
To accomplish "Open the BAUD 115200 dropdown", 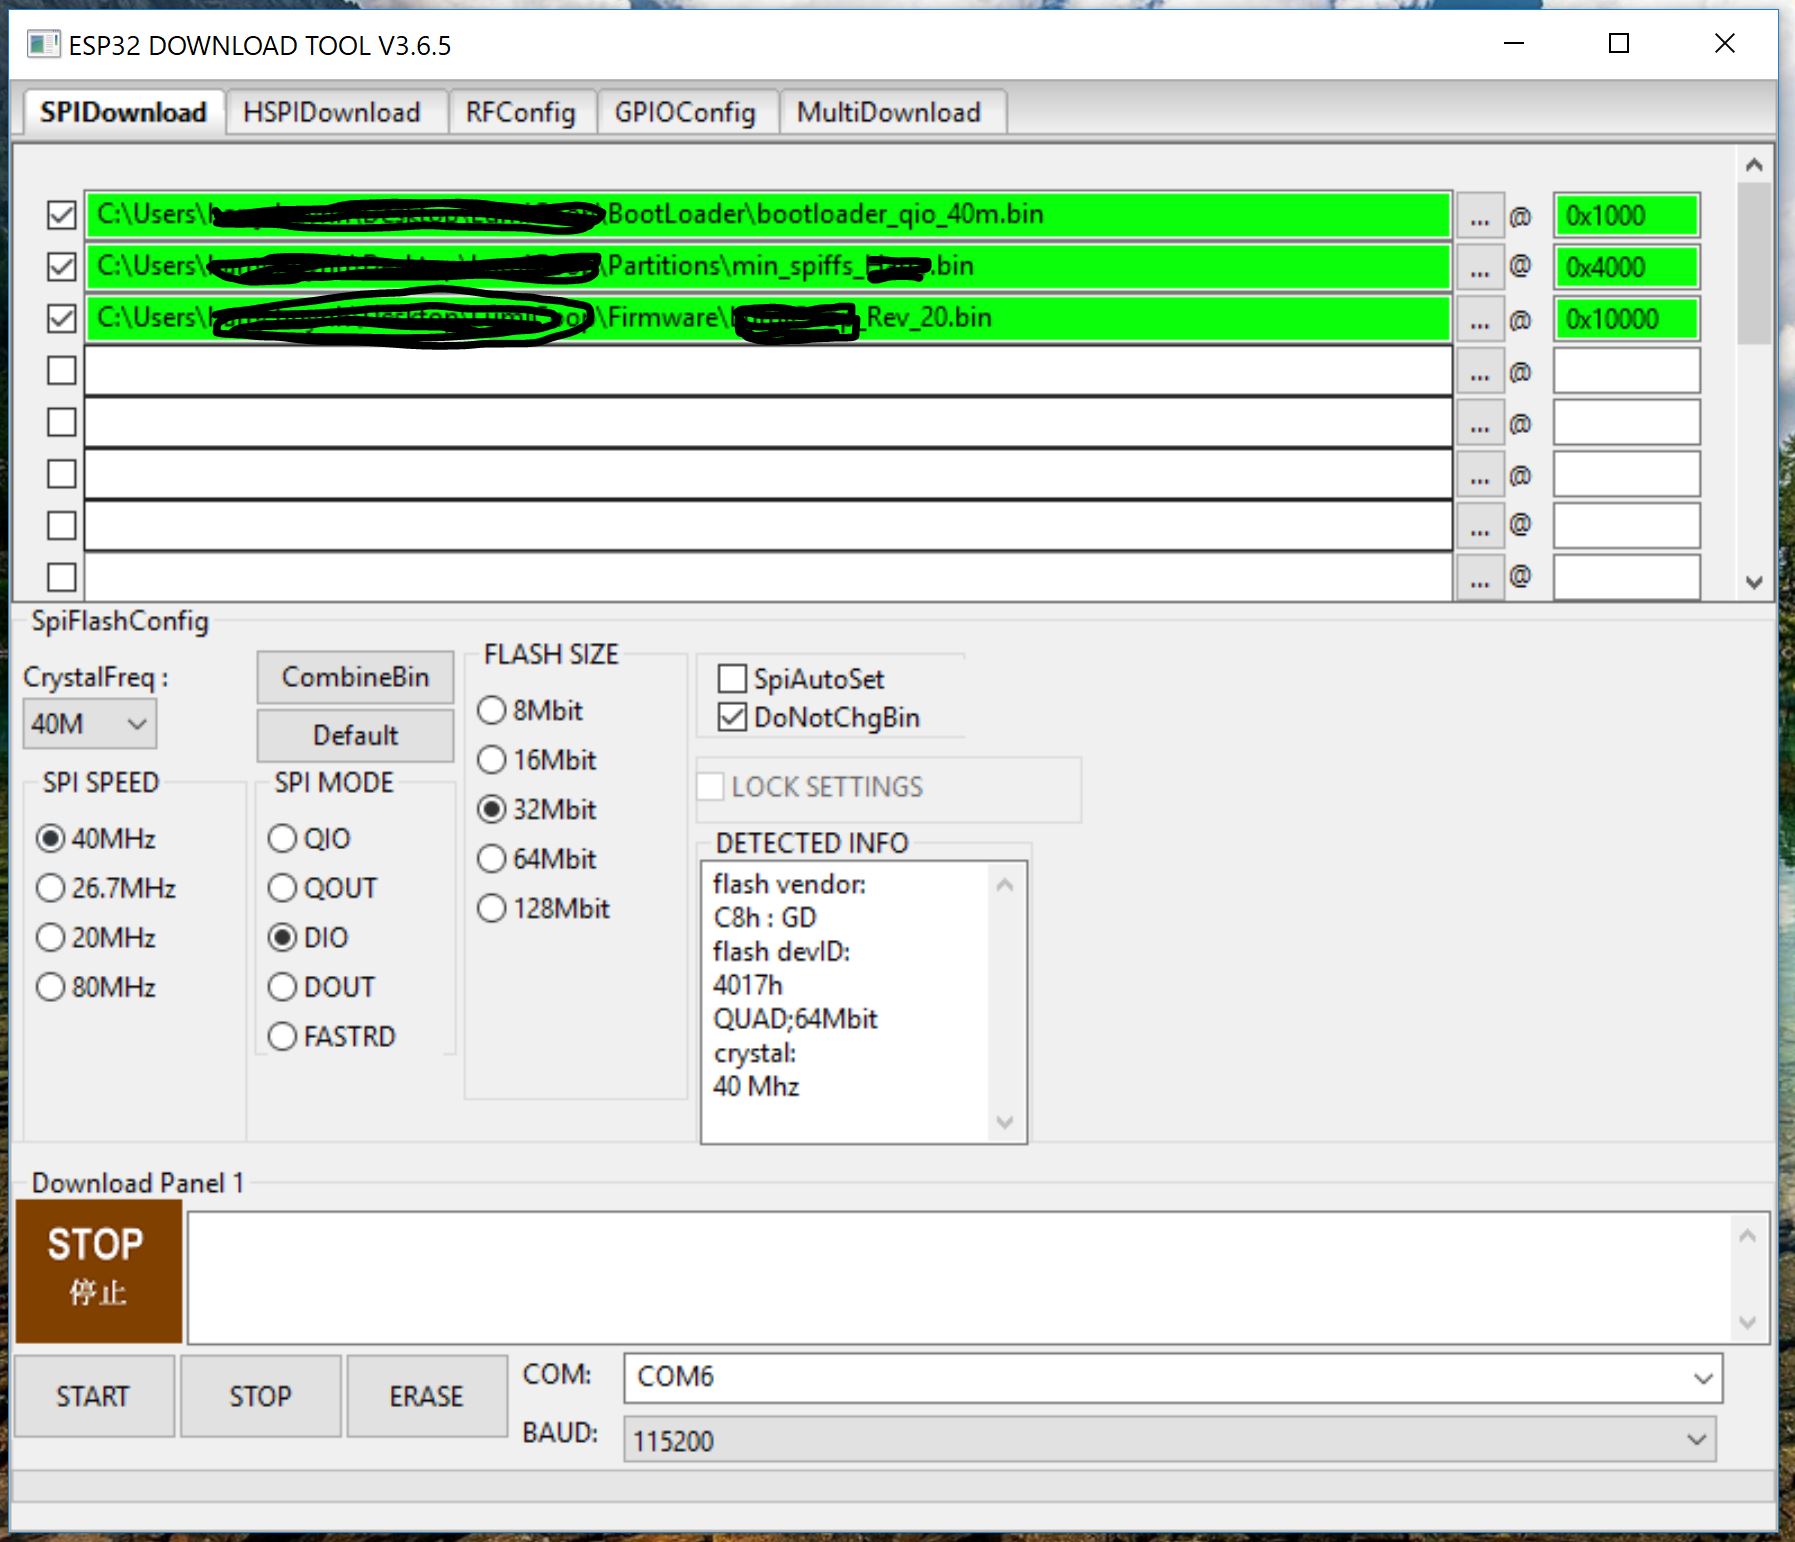I will (x=1170, y=1440).
